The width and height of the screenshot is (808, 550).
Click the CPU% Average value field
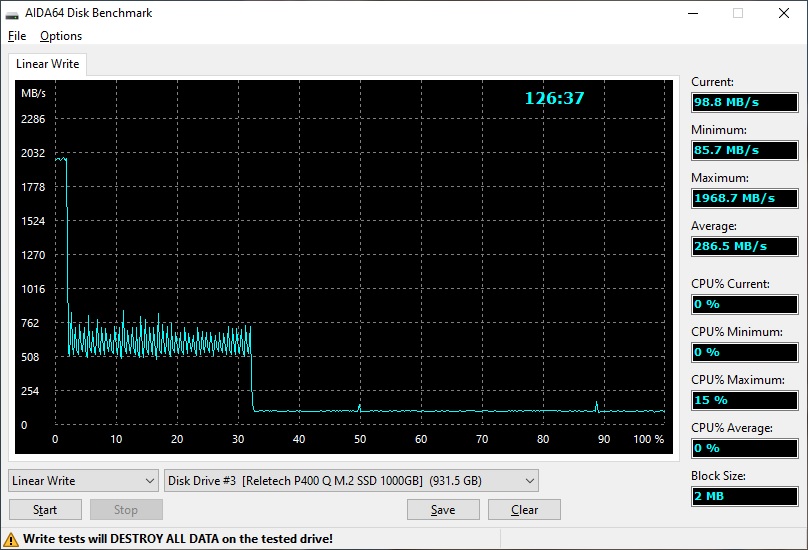[745, 448]
